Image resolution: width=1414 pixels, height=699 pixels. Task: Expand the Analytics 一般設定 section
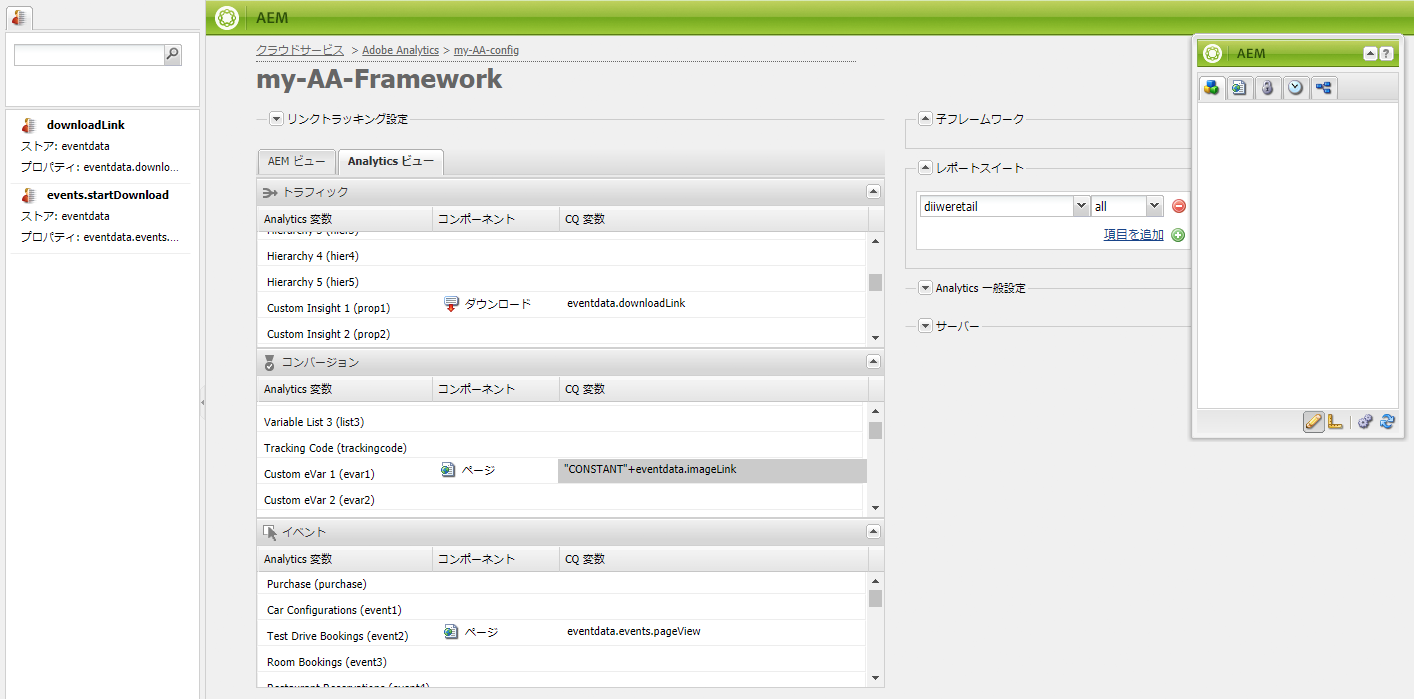pos(925,288)
